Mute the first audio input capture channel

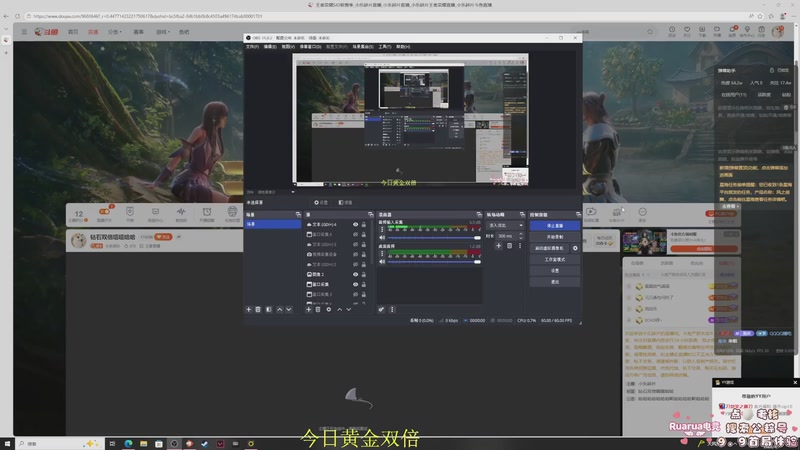pyautogui.click(x=382, y=238)
